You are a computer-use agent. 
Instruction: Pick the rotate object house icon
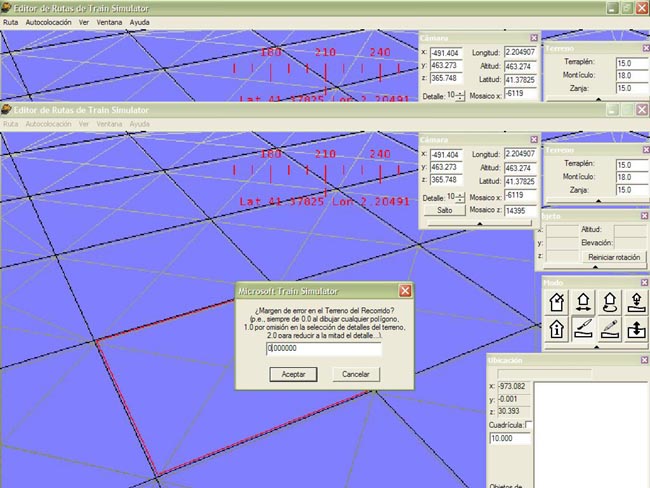(x=608, y=302)
